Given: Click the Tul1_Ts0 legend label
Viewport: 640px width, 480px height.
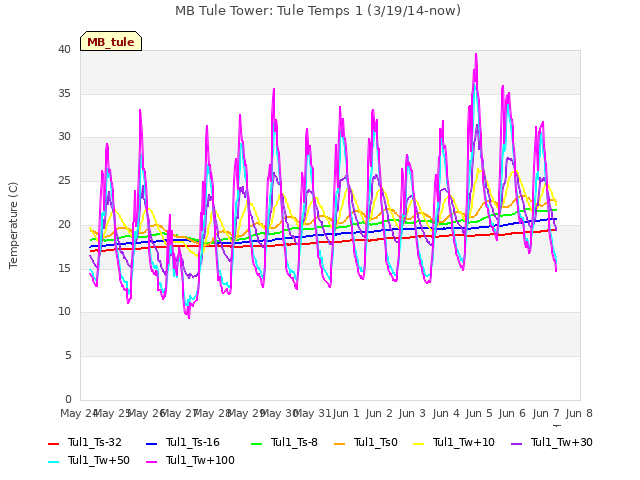Looking at the screenshot, I should tap(376, 442).
